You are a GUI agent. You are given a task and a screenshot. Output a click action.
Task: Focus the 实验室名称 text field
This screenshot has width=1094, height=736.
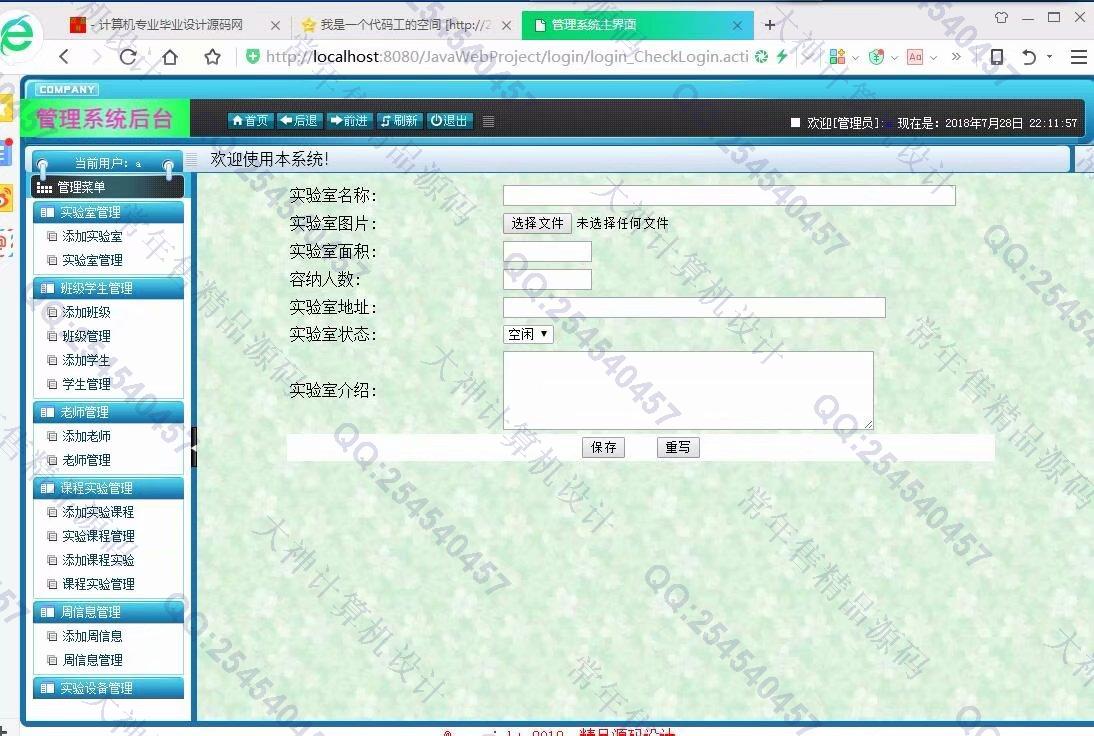coord(728,196)
